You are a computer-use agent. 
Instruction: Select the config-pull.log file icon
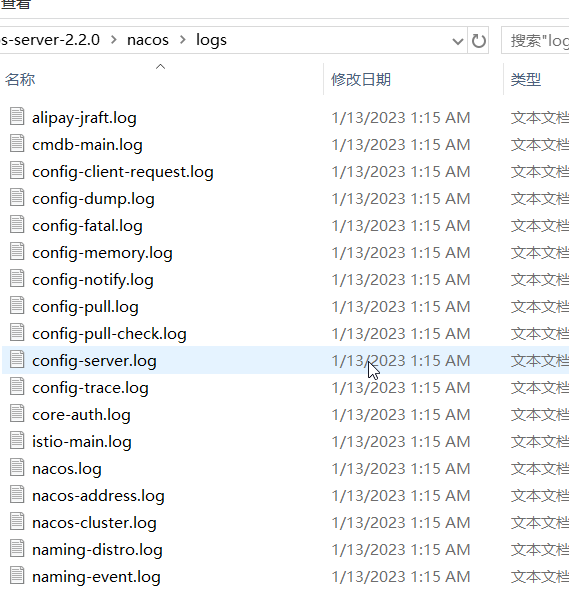tap(17, 305)
